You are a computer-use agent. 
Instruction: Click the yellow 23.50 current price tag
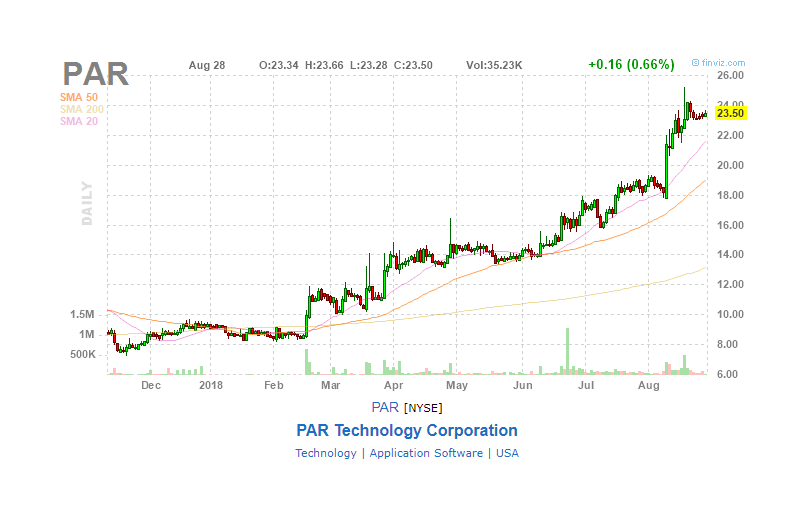pos(731,113)
